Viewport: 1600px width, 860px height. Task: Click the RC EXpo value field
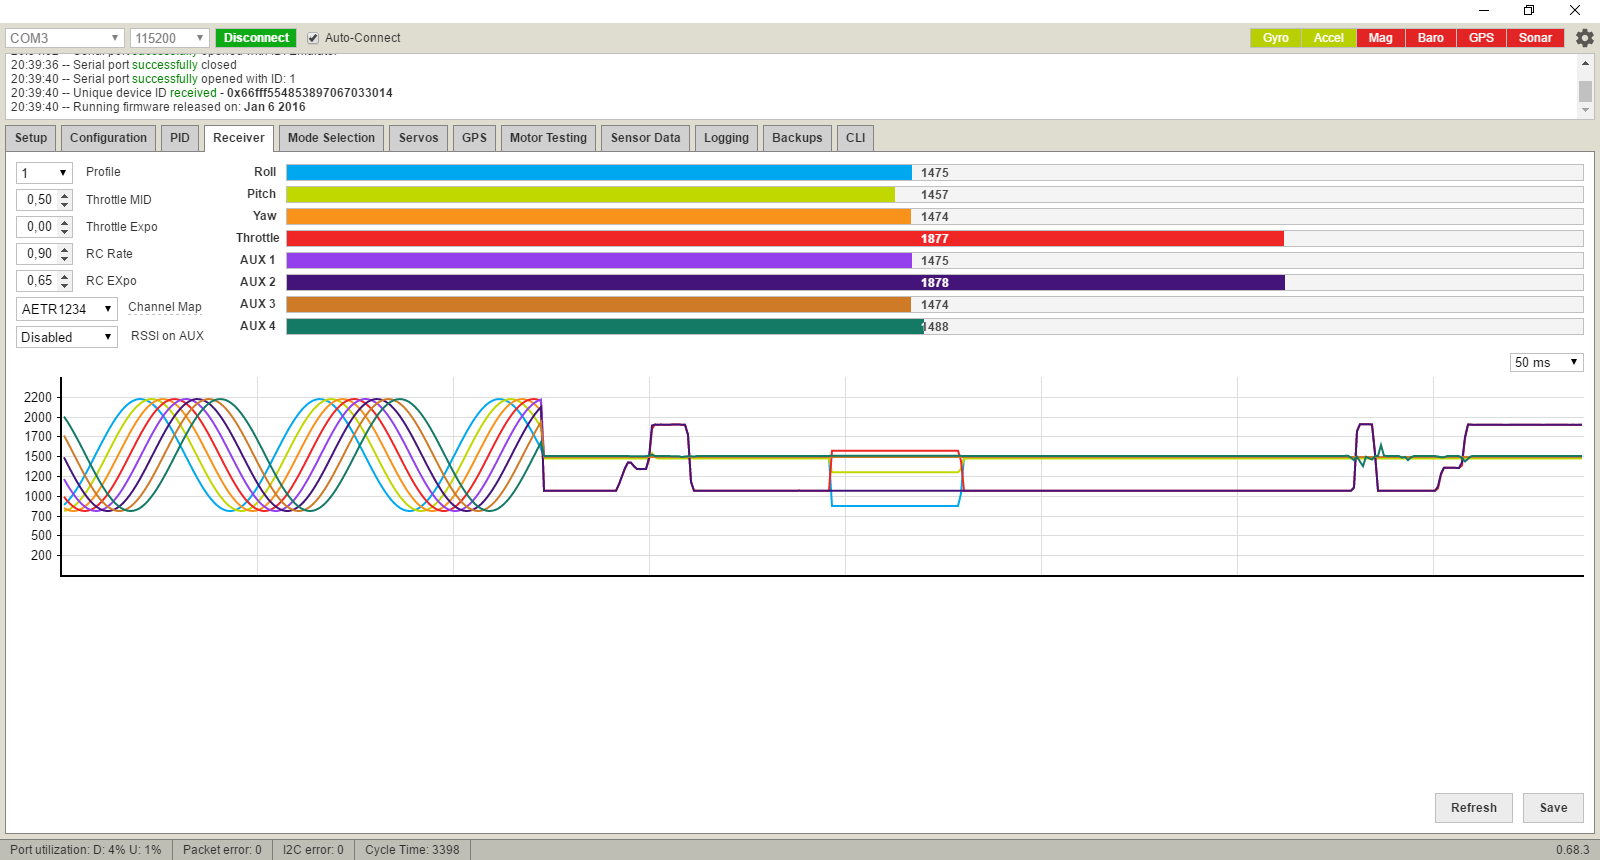tap(38, 281)
